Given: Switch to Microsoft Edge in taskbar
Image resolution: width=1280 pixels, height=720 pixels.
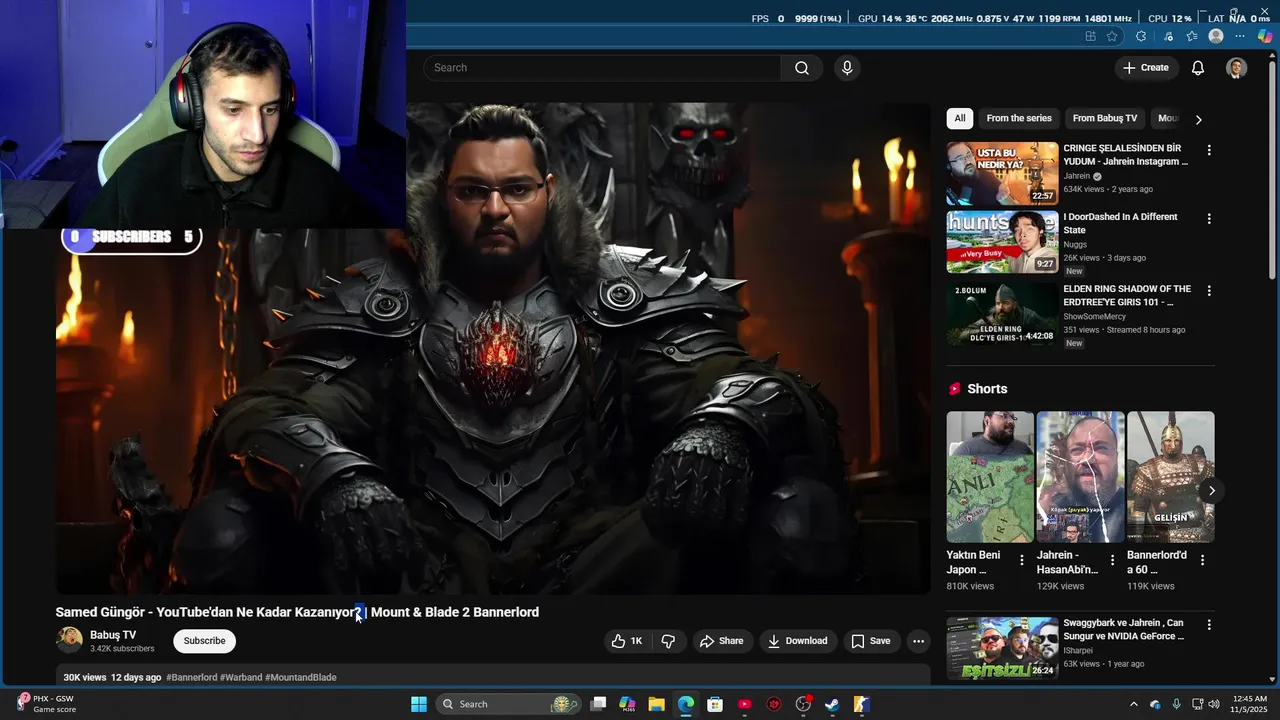Looking at the screenshot, I should point(686,704).
